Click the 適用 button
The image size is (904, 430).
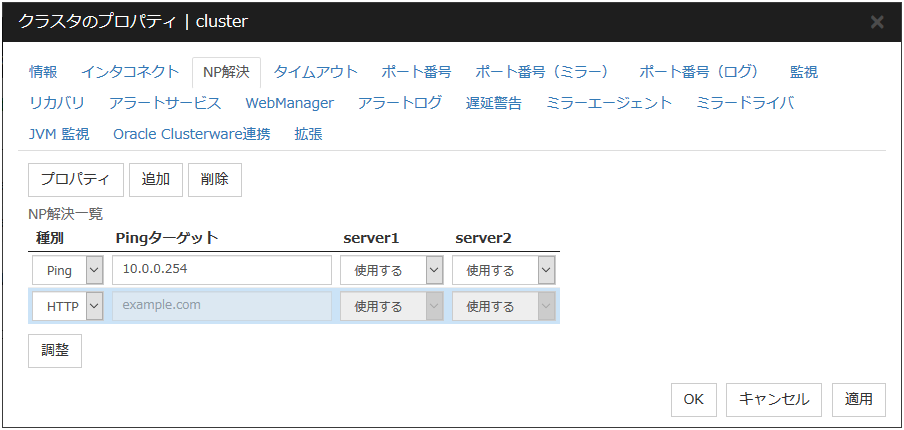click(x=858, y=399)
